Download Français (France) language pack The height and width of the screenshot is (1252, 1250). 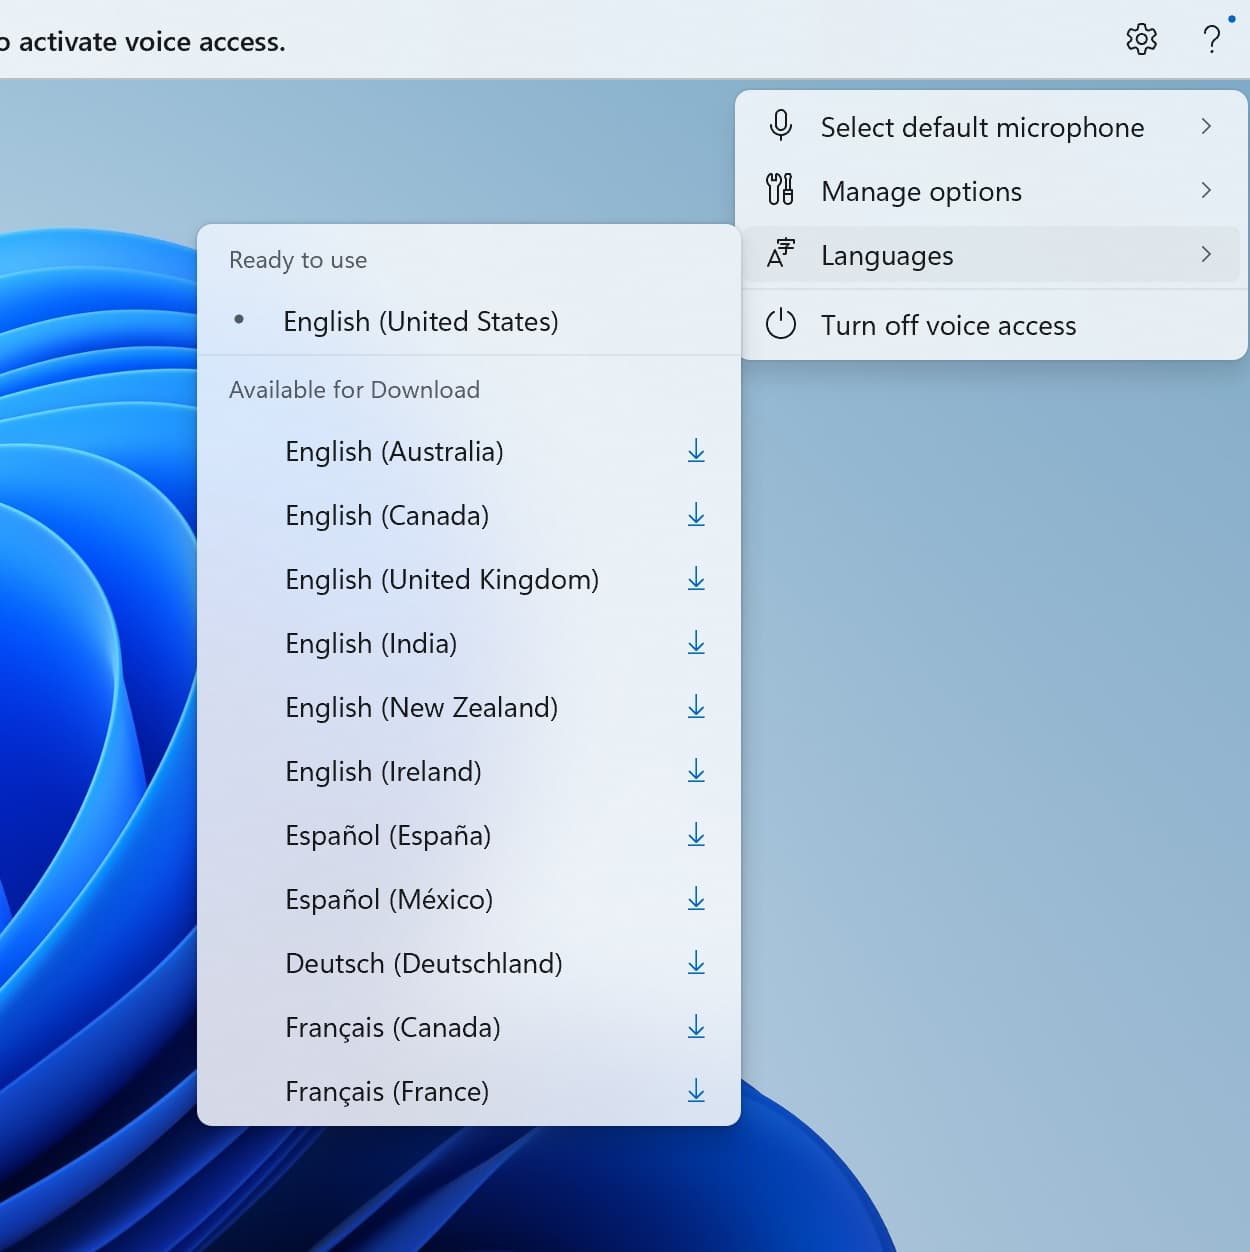tap(696, 1091)
